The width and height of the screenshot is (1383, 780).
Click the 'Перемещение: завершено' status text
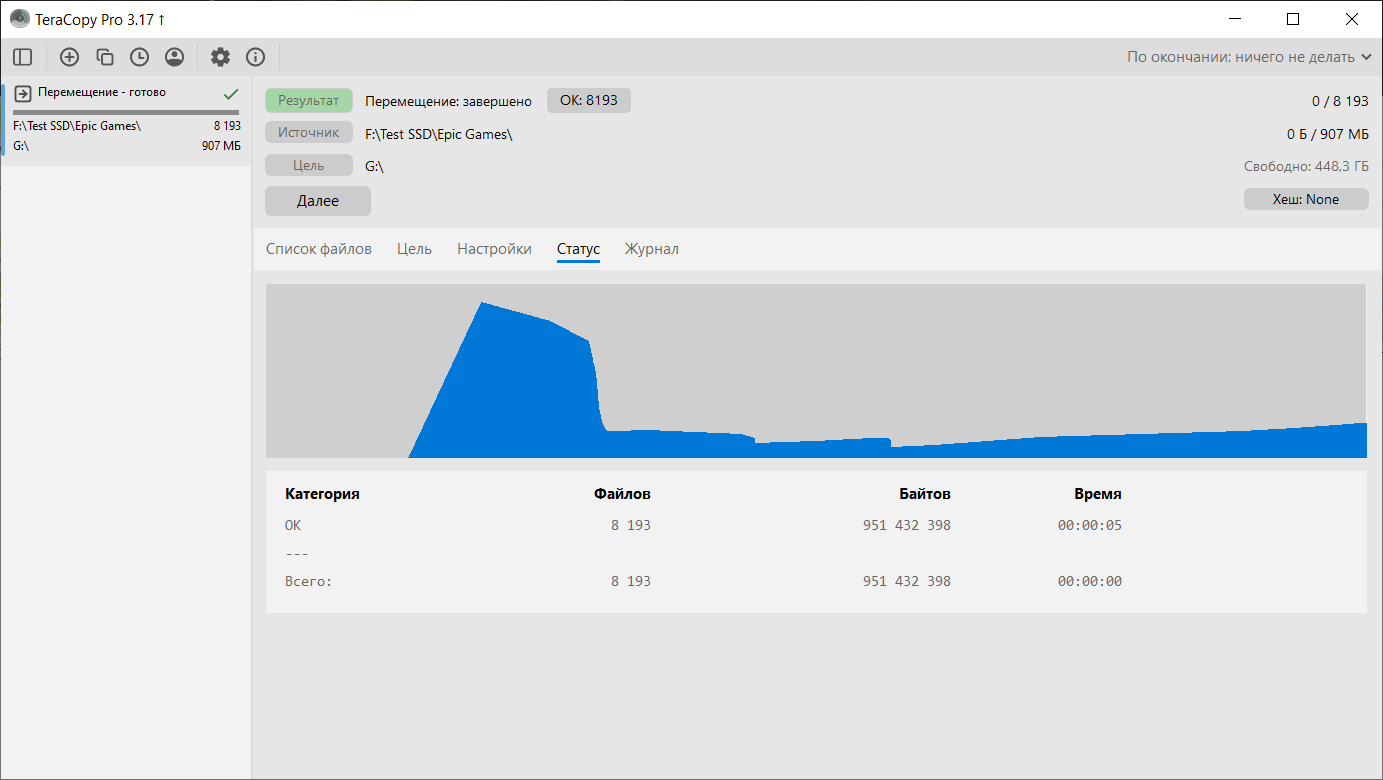tap(449, 101)
